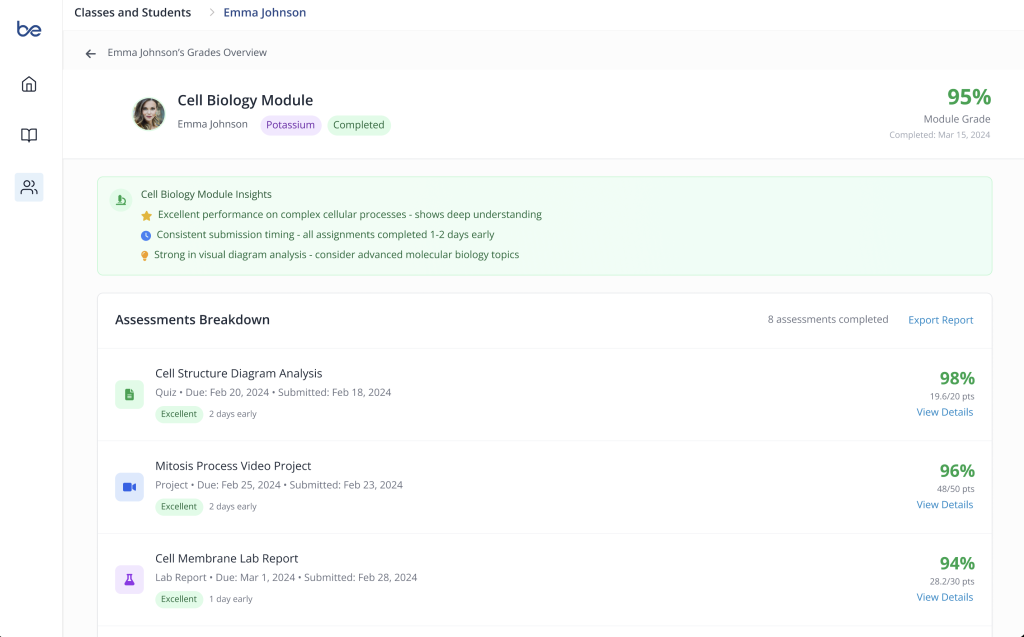The width and height of the screenshot is (1024, 637).
Task: View Details for Mitosis Process Video Project
Action: coord(944,505)
